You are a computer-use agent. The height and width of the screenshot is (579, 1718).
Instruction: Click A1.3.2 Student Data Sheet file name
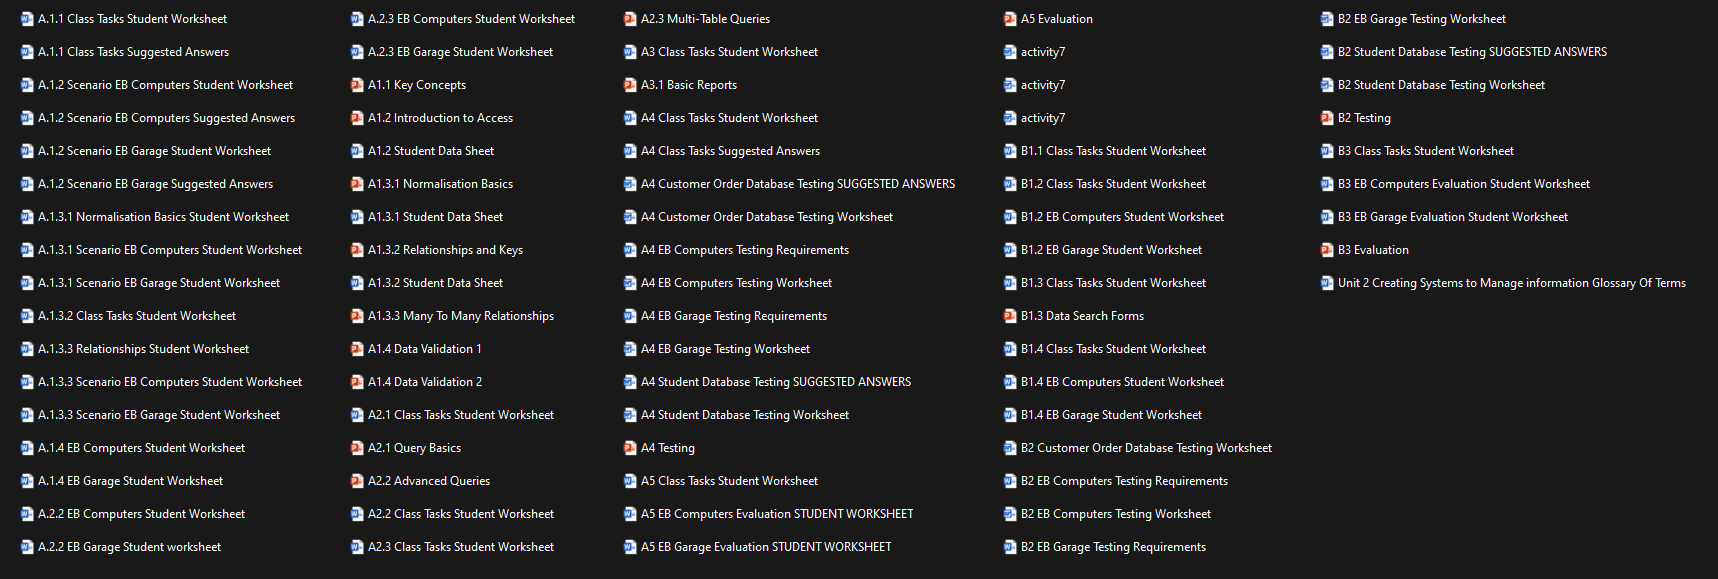(x=435, y=283)
